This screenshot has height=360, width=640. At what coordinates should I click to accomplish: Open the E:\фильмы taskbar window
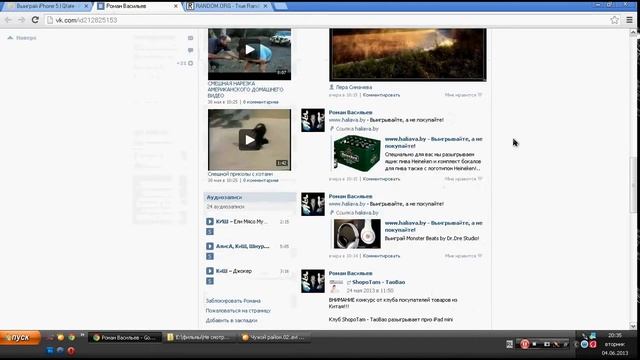(x=200, y=338)
